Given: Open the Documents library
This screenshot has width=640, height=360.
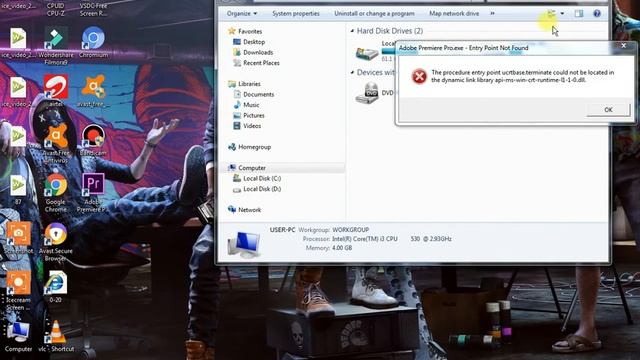Looking at the screenshot, I should 253,94.
